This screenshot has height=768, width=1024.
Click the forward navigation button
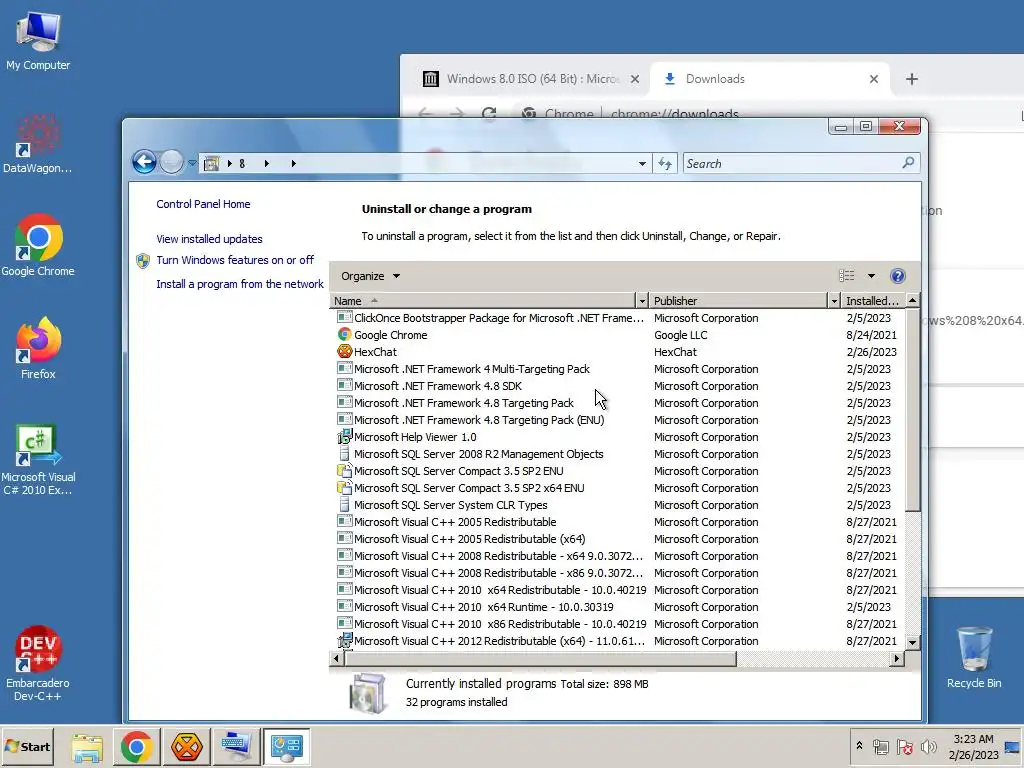171,162
